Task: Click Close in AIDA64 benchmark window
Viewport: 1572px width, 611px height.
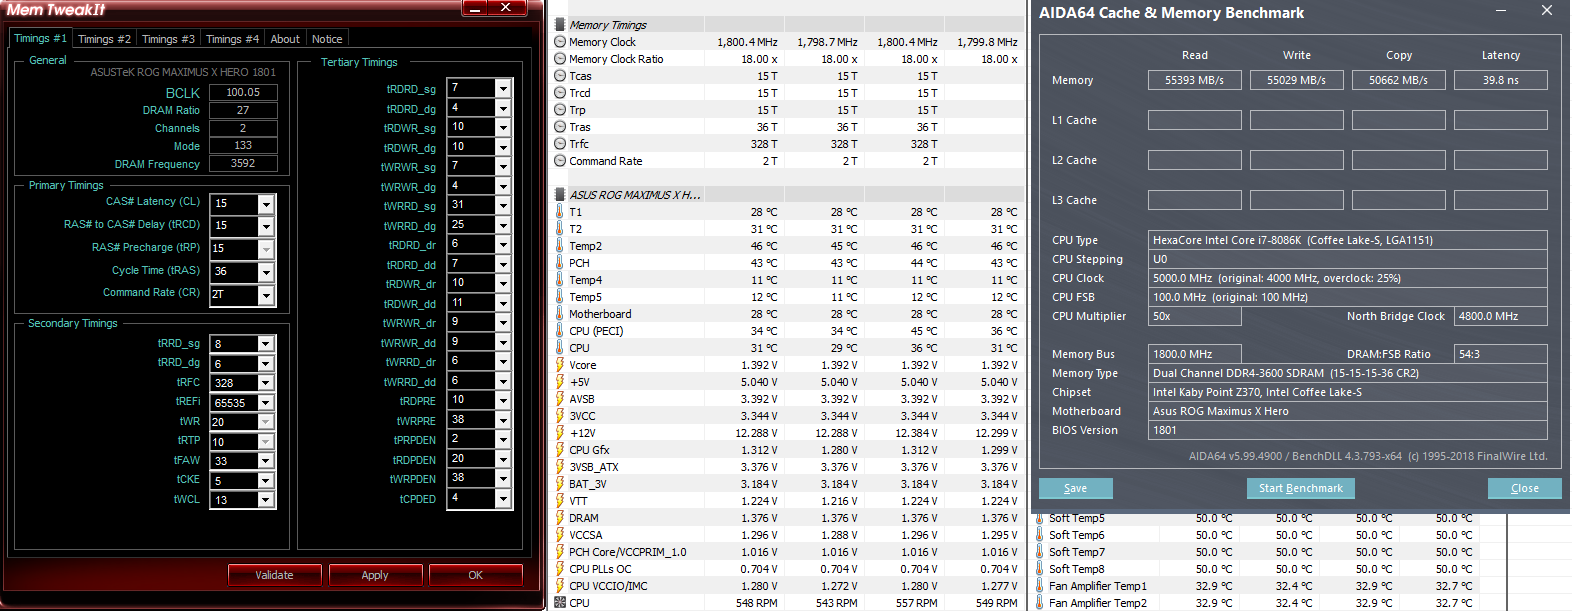Action: point(1525,488)
